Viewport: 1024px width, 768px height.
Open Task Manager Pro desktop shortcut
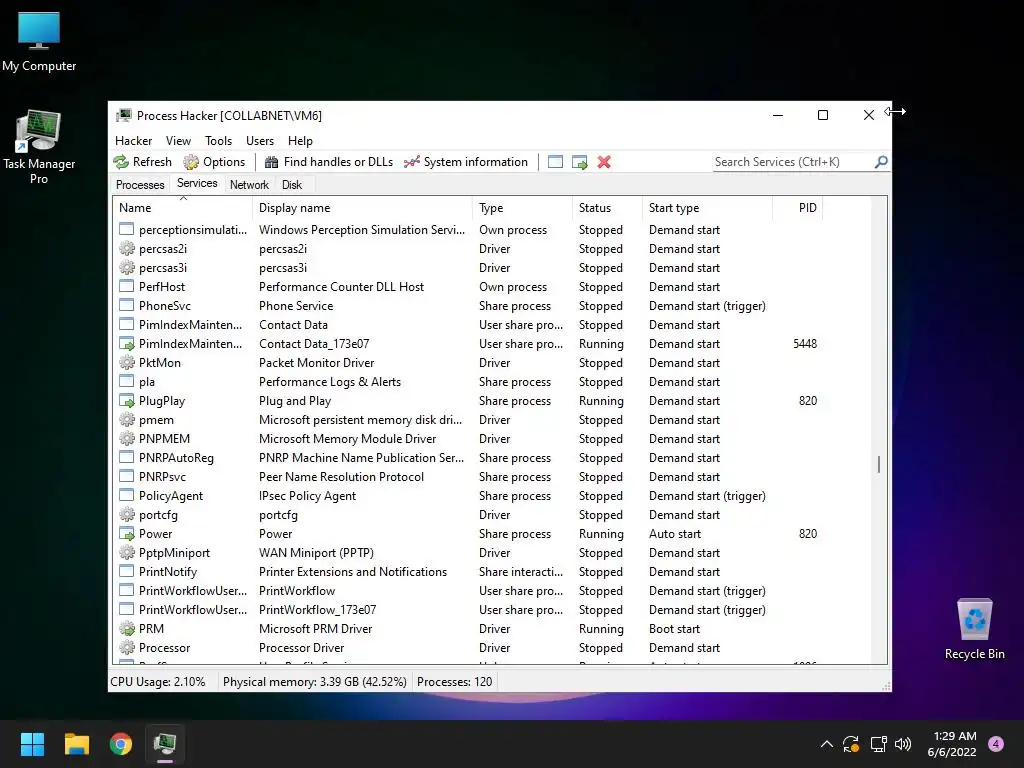(39, 147)
